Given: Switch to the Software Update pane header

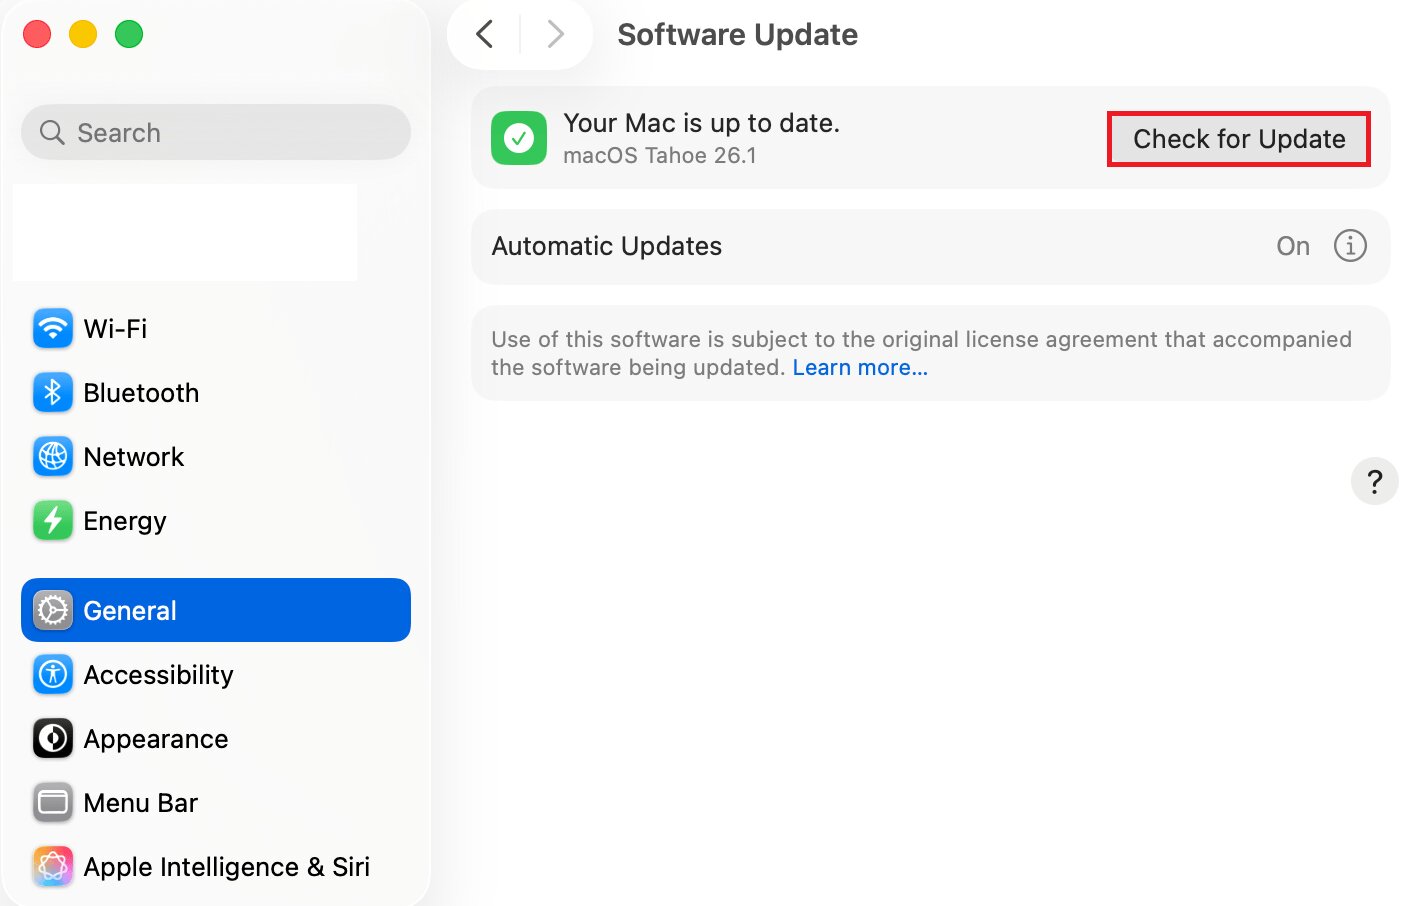Looking at the screenshot, I should [x=737, y=34].
